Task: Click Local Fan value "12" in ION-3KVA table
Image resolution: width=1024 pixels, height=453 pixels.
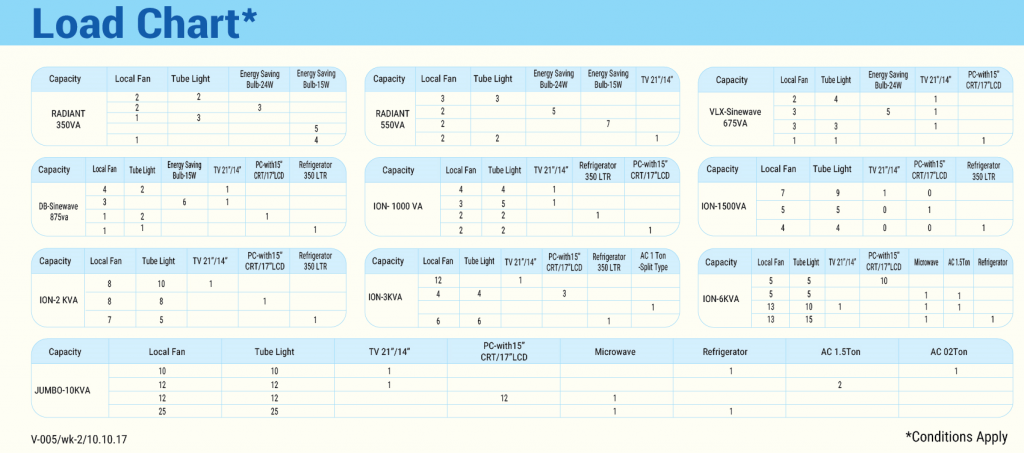Action: point(438,280)
